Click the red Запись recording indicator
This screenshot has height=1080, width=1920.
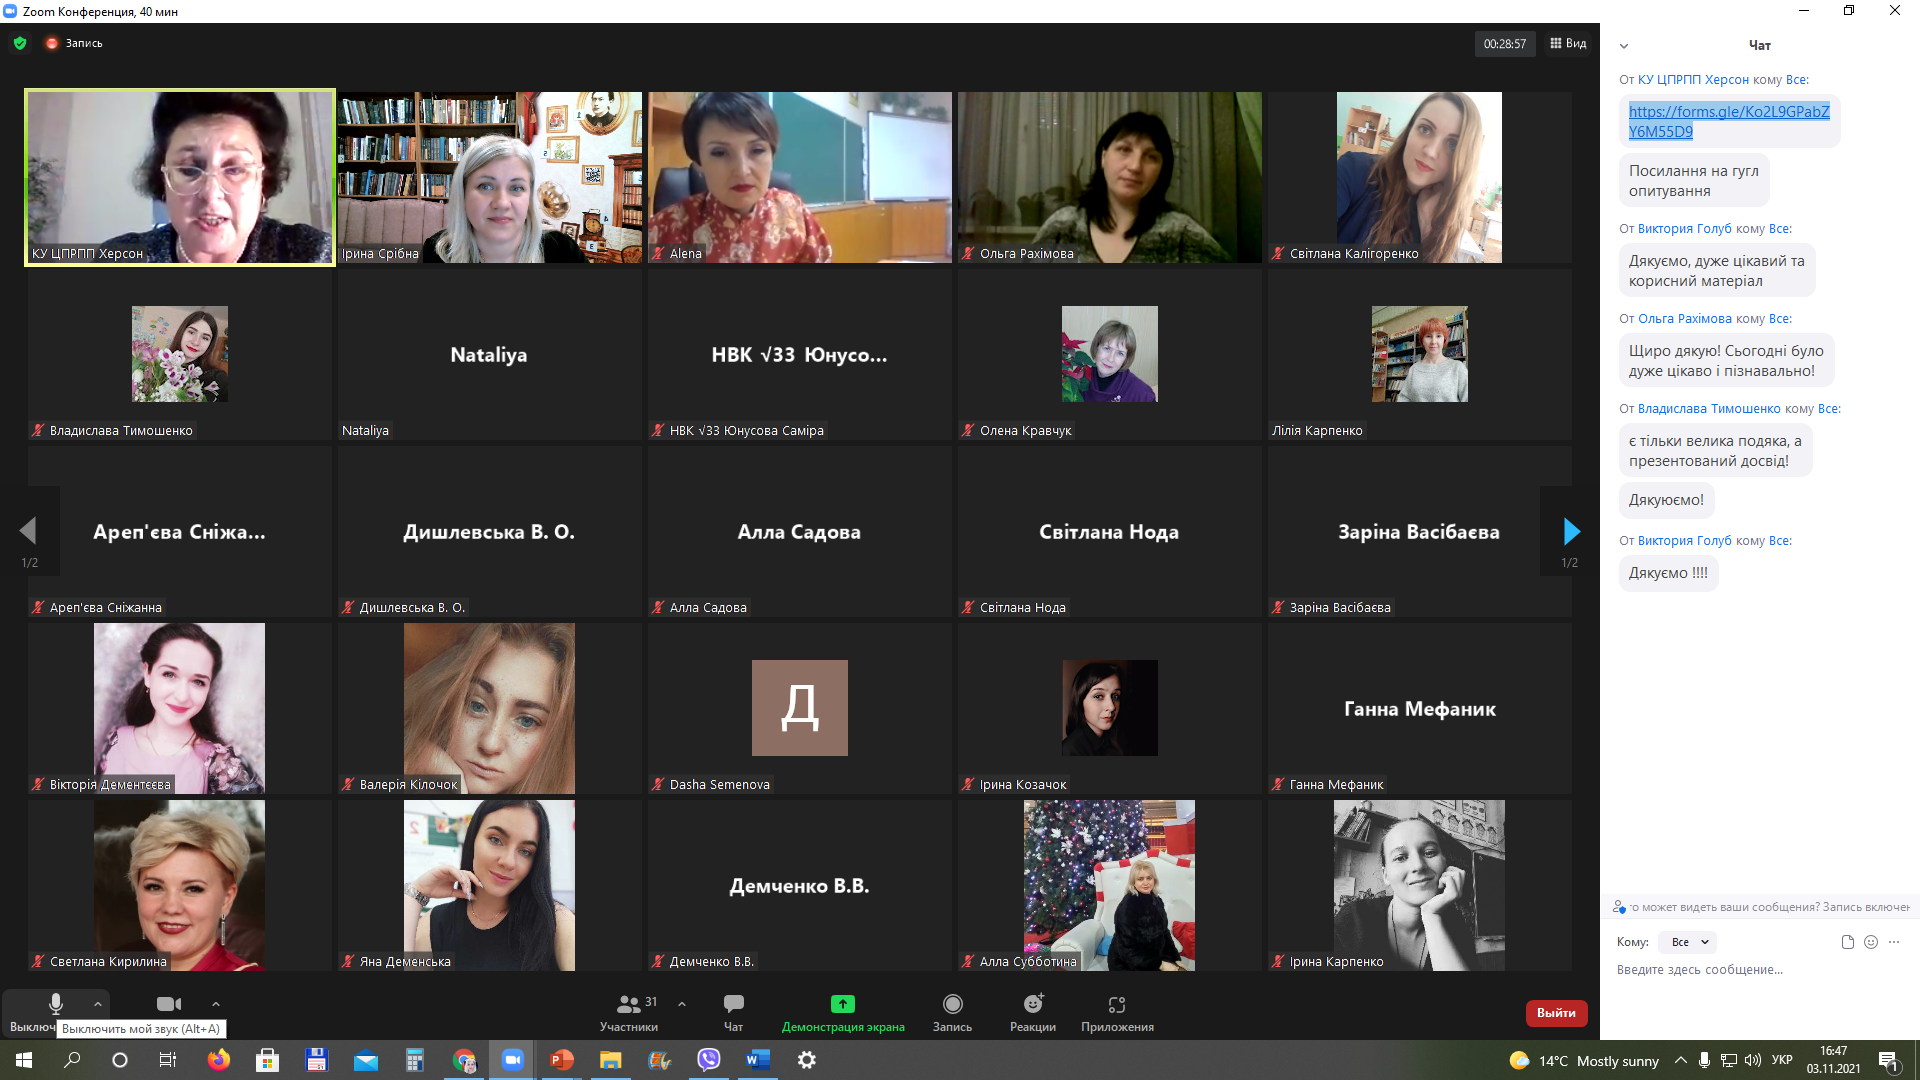click(74, 43)
